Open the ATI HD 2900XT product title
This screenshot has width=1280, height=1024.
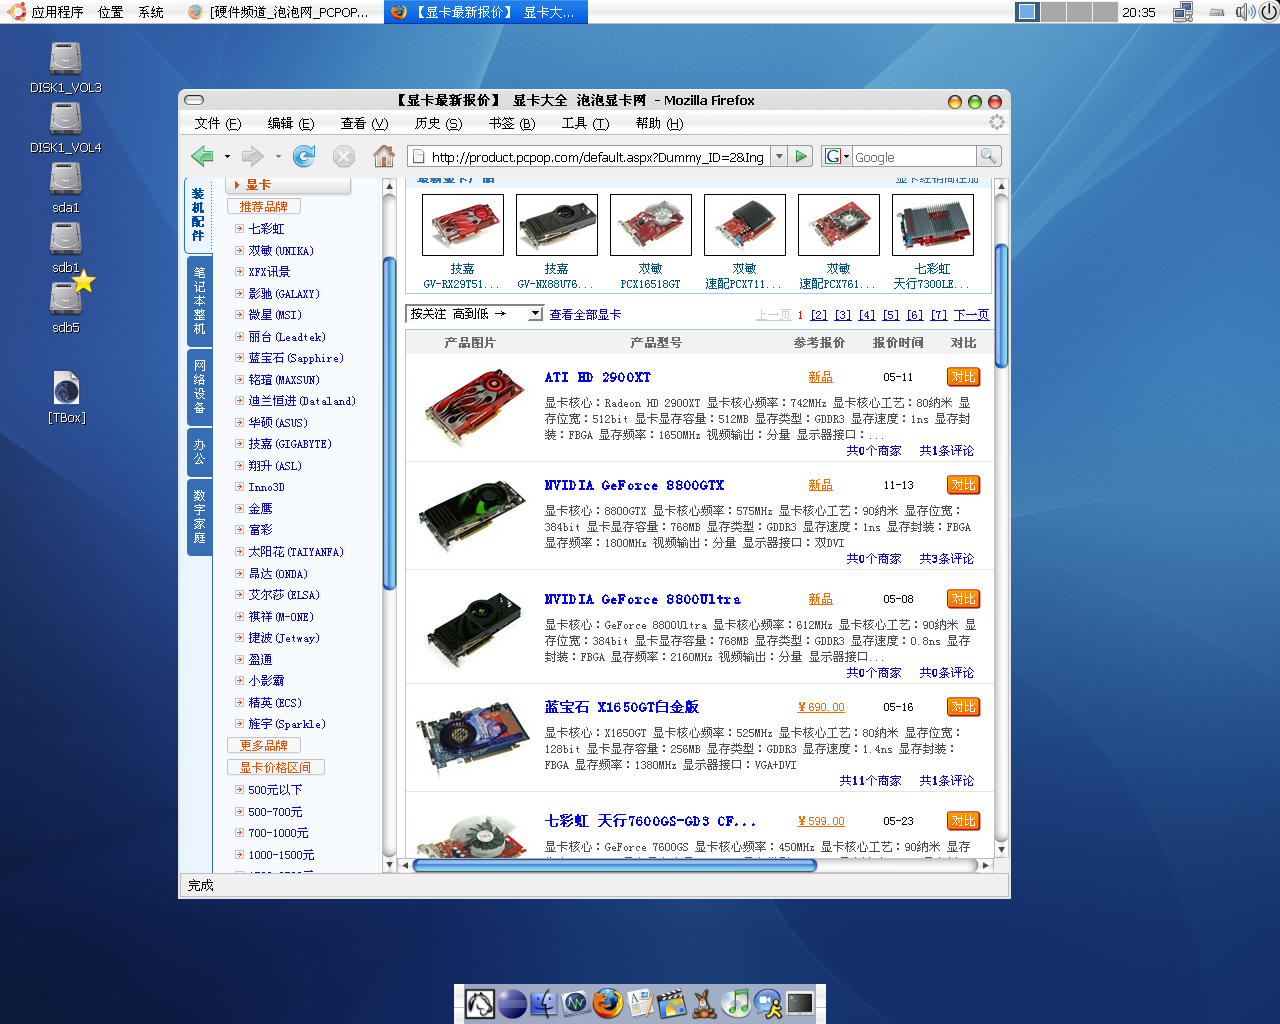597,377
